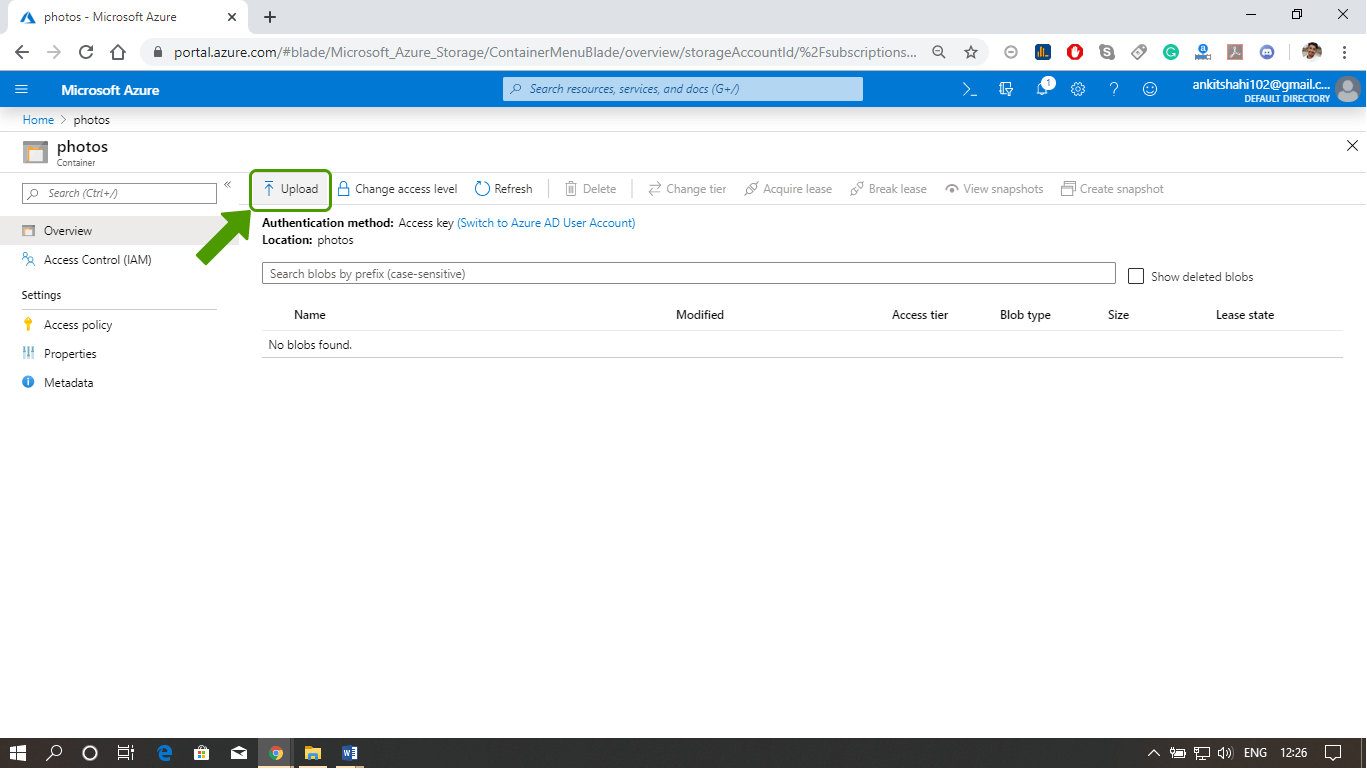Focus the Search blobs by prefix field
This screenshot has width=1367, height=769.
688,274
